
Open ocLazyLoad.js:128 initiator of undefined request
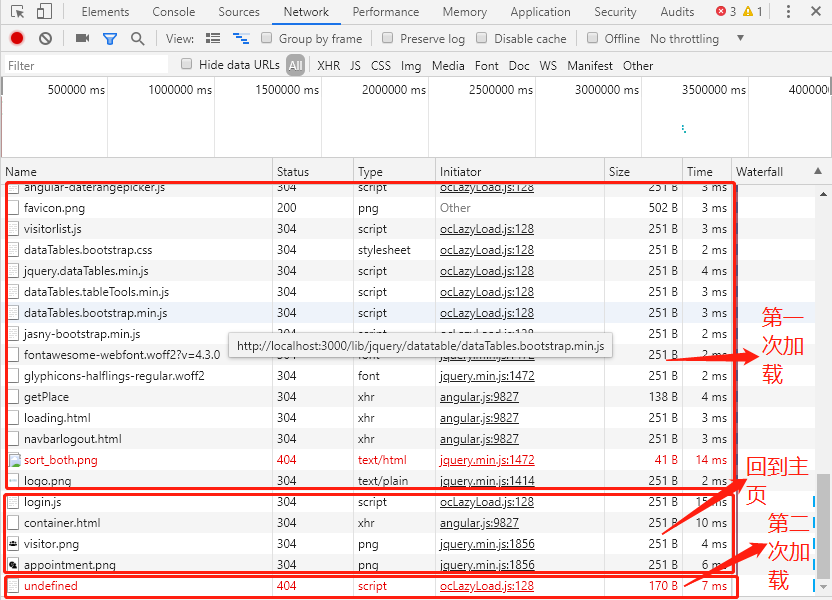pos(487,586)
